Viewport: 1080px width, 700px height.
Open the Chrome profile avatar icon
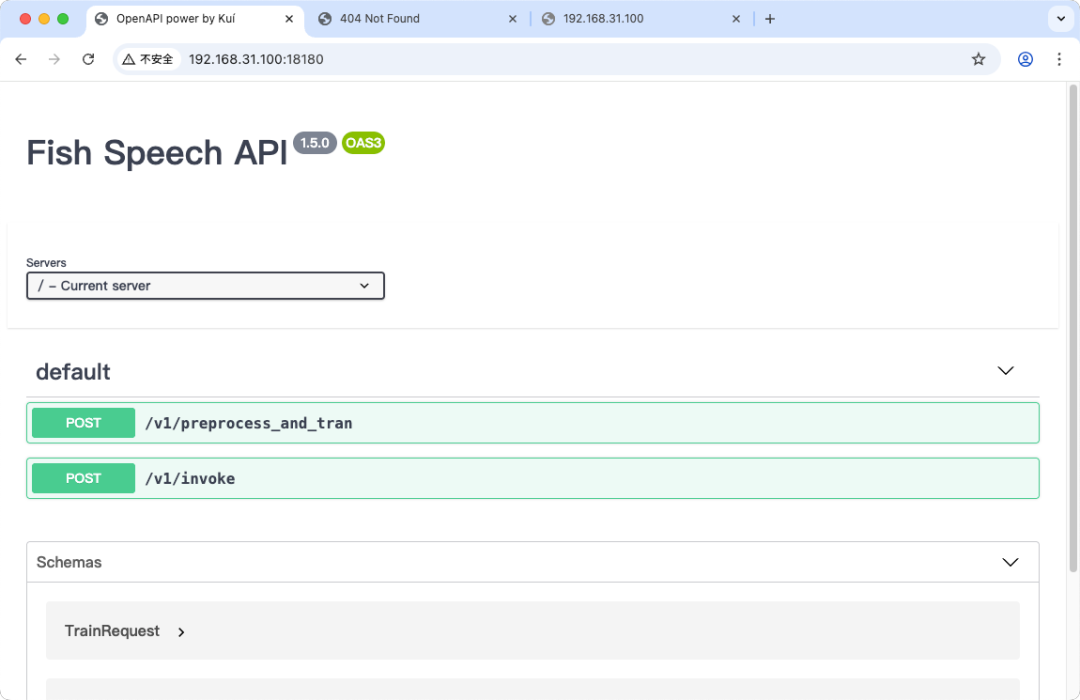[1025, 59]
